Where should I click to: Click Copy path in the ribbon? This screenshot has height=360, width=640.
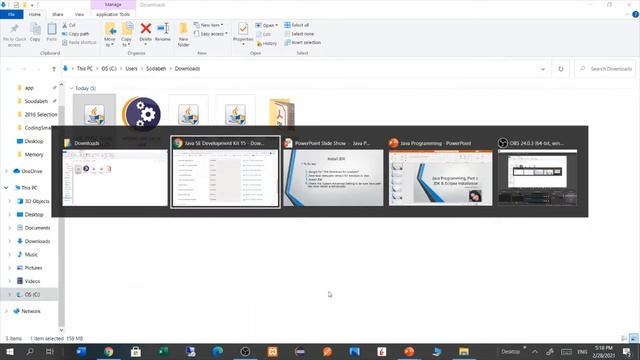pyautogui.click(x=76, y=34)
